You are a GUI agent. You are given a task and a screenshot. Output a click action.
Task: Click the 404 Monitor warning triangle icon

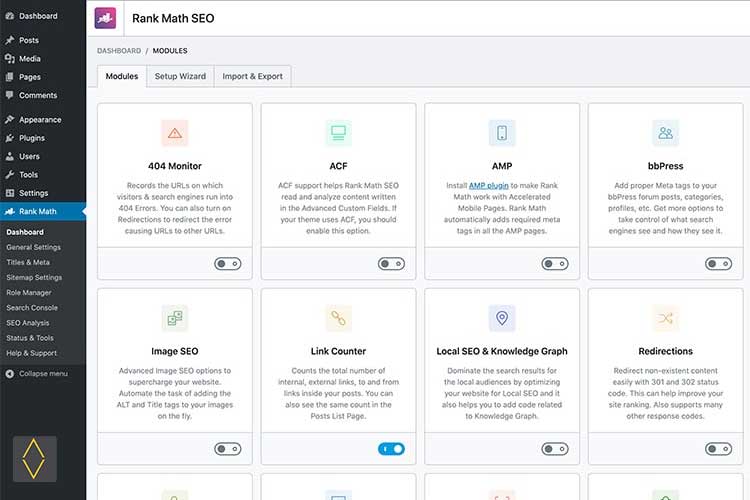175,133
